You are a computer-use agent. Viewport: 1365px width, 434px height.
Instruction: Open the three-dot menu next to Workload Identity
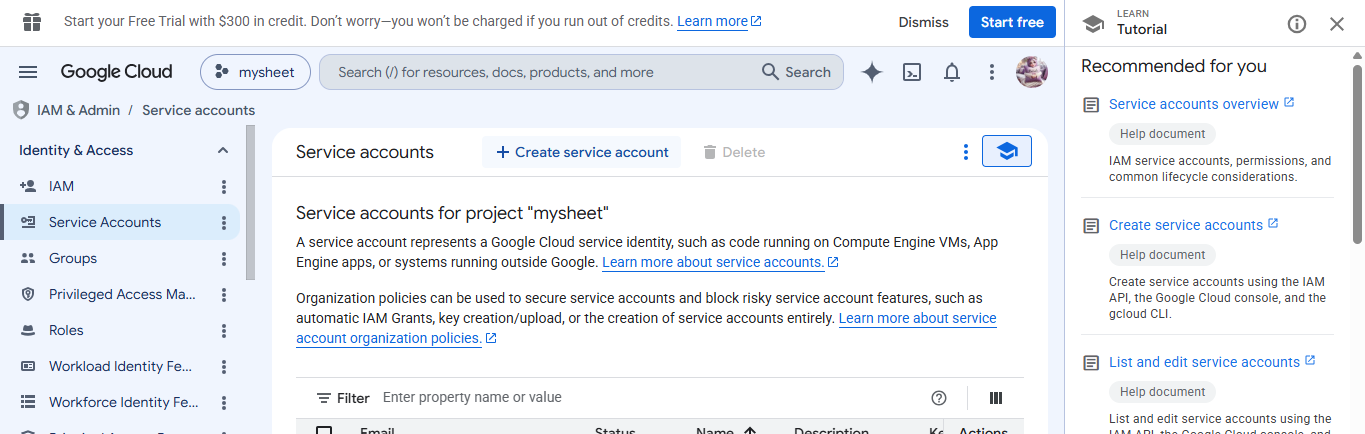224,366
